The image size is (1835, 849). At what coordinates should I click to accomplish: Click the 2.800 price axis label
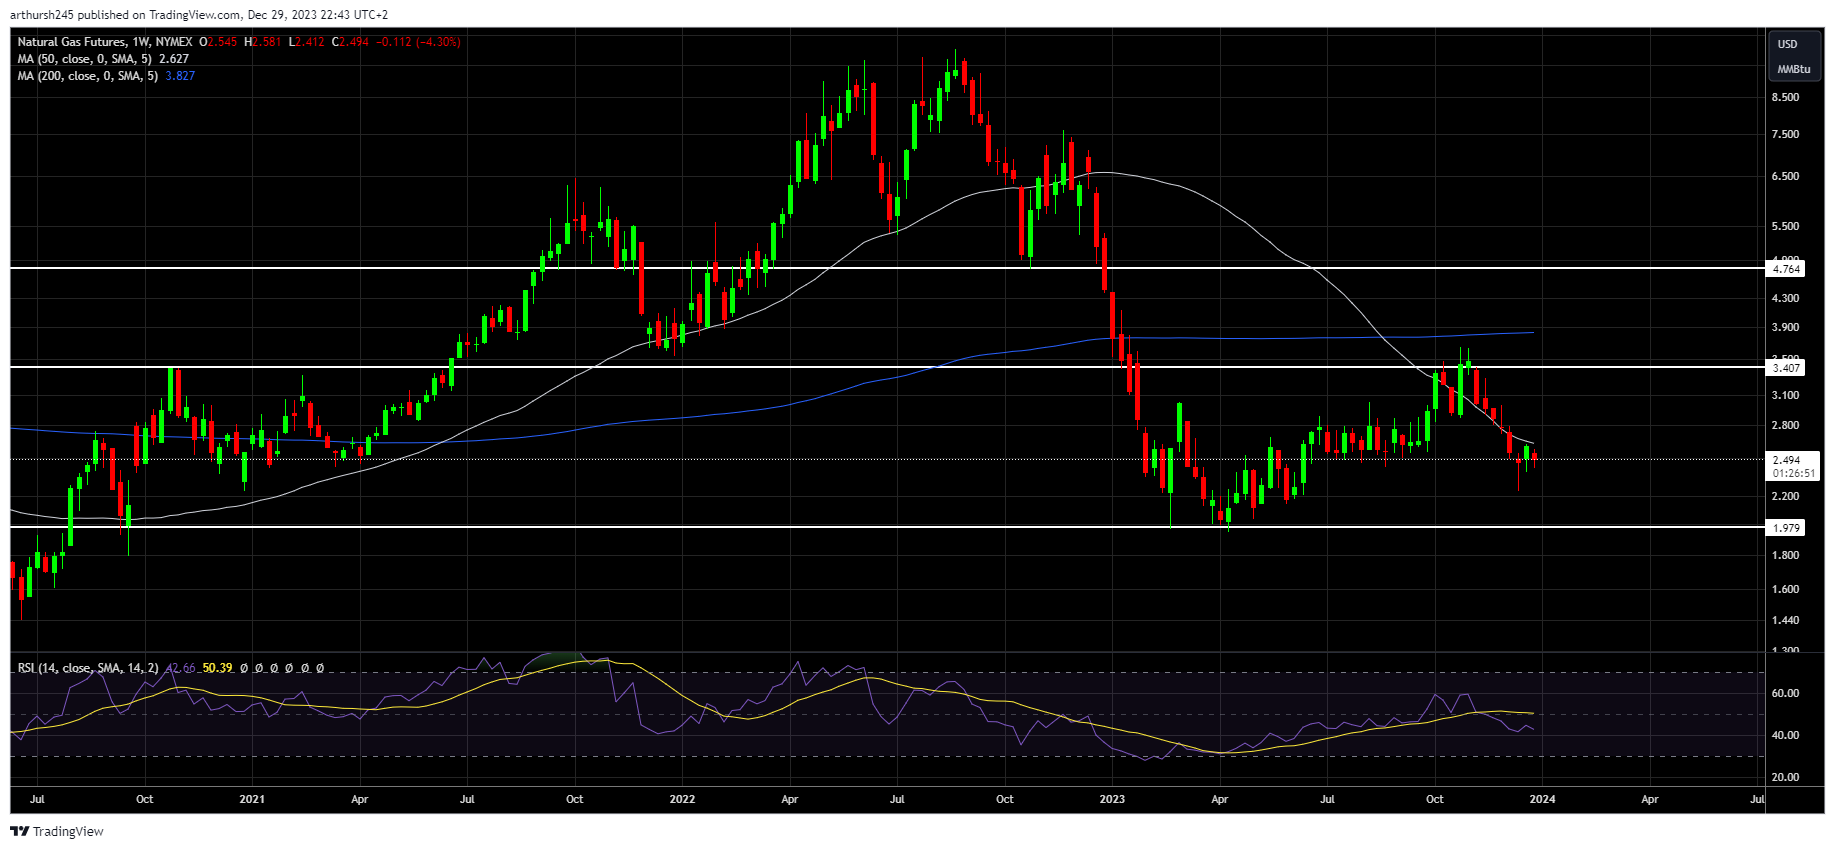[1785, 425]
